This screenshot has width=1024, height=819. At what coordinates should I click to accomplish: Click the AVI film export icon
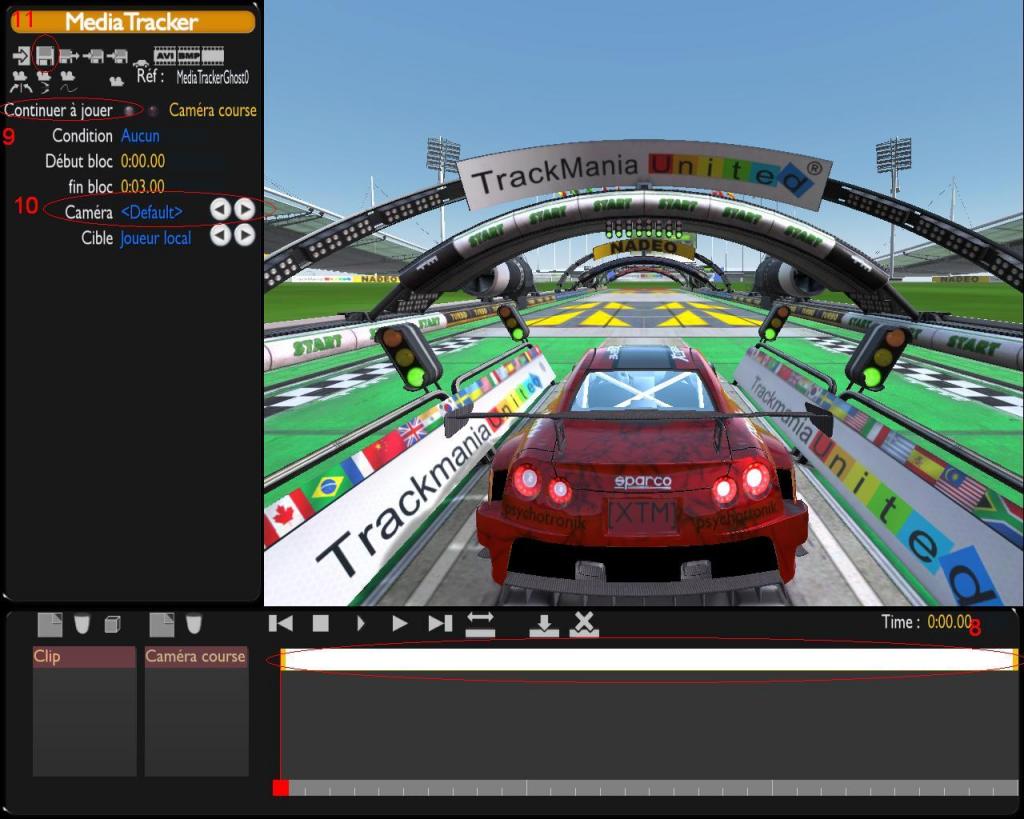(165, 56)
